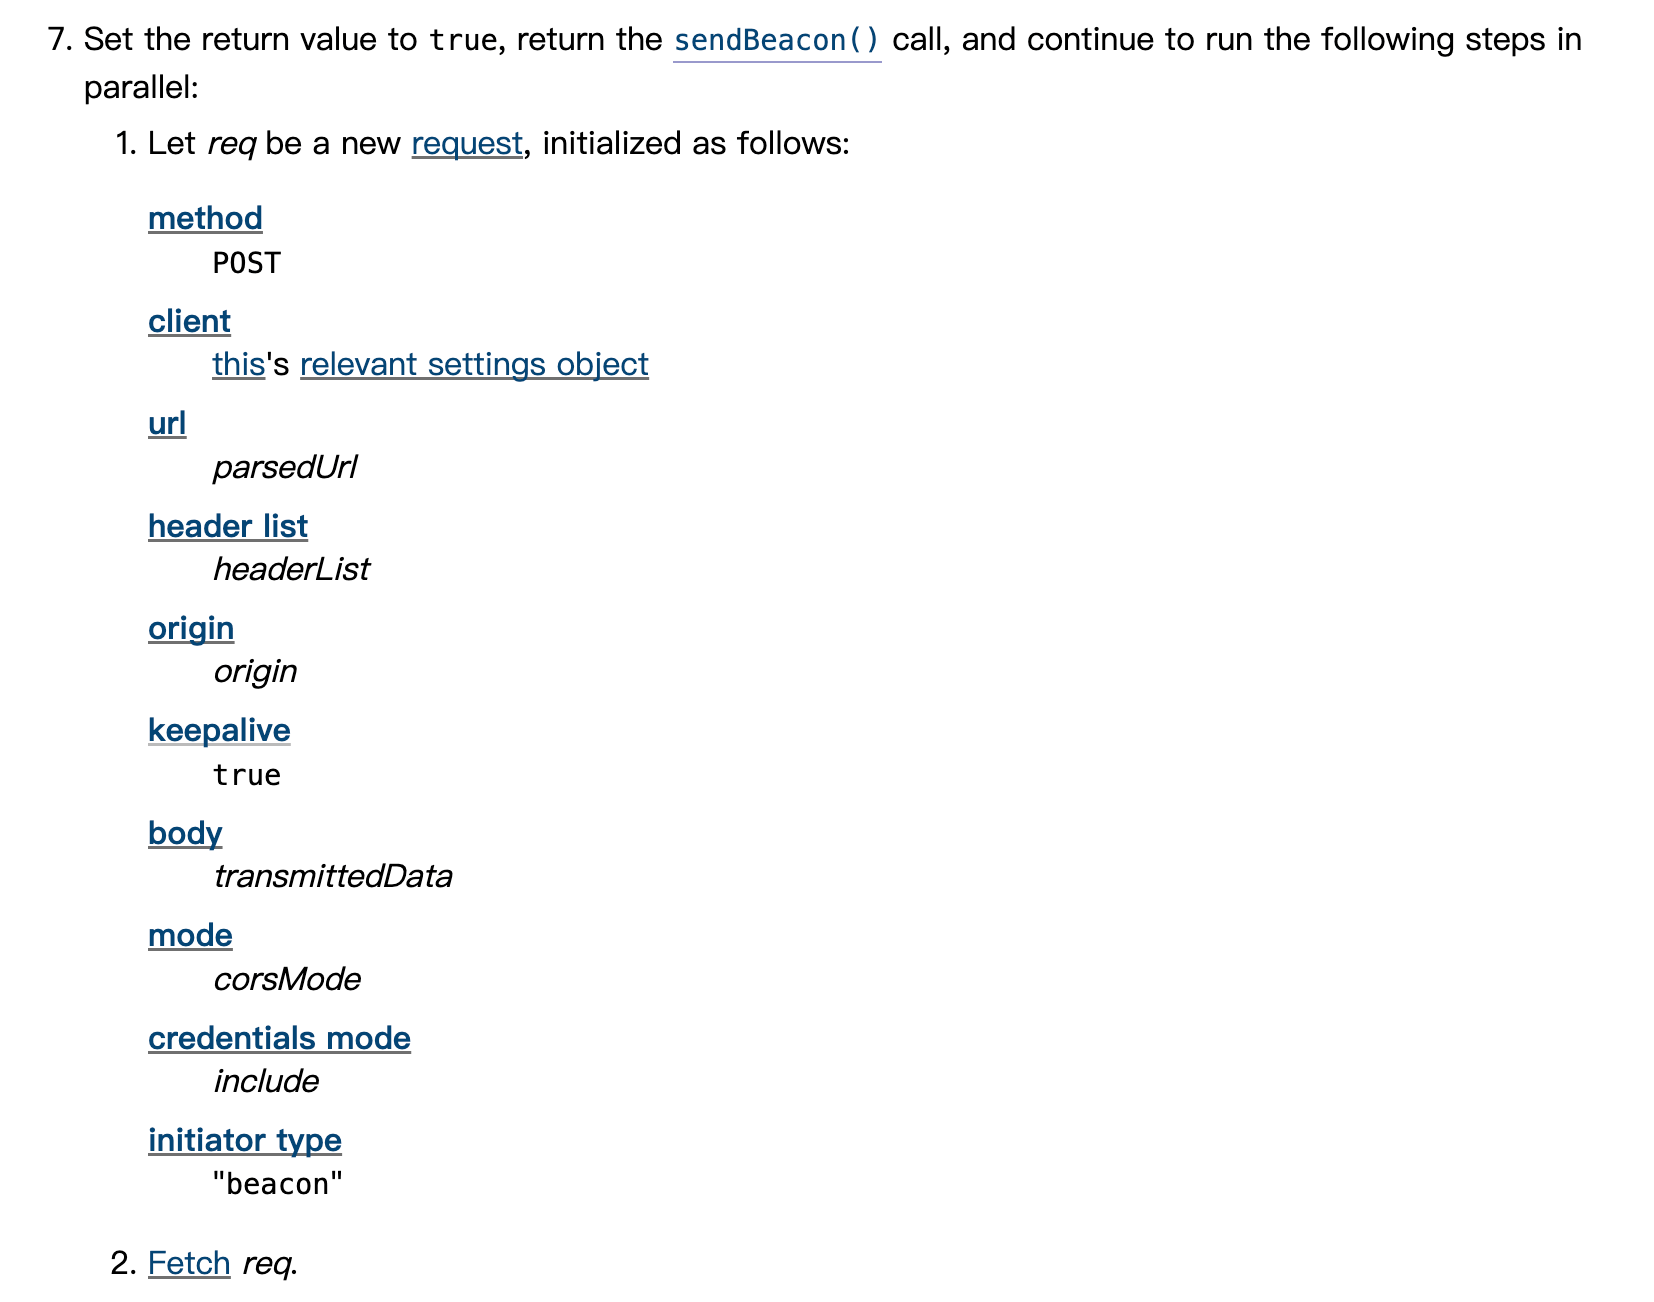Click the 'method' term link
Viewport: 1654px width, 1302px height.
click(x=205, y=218)
